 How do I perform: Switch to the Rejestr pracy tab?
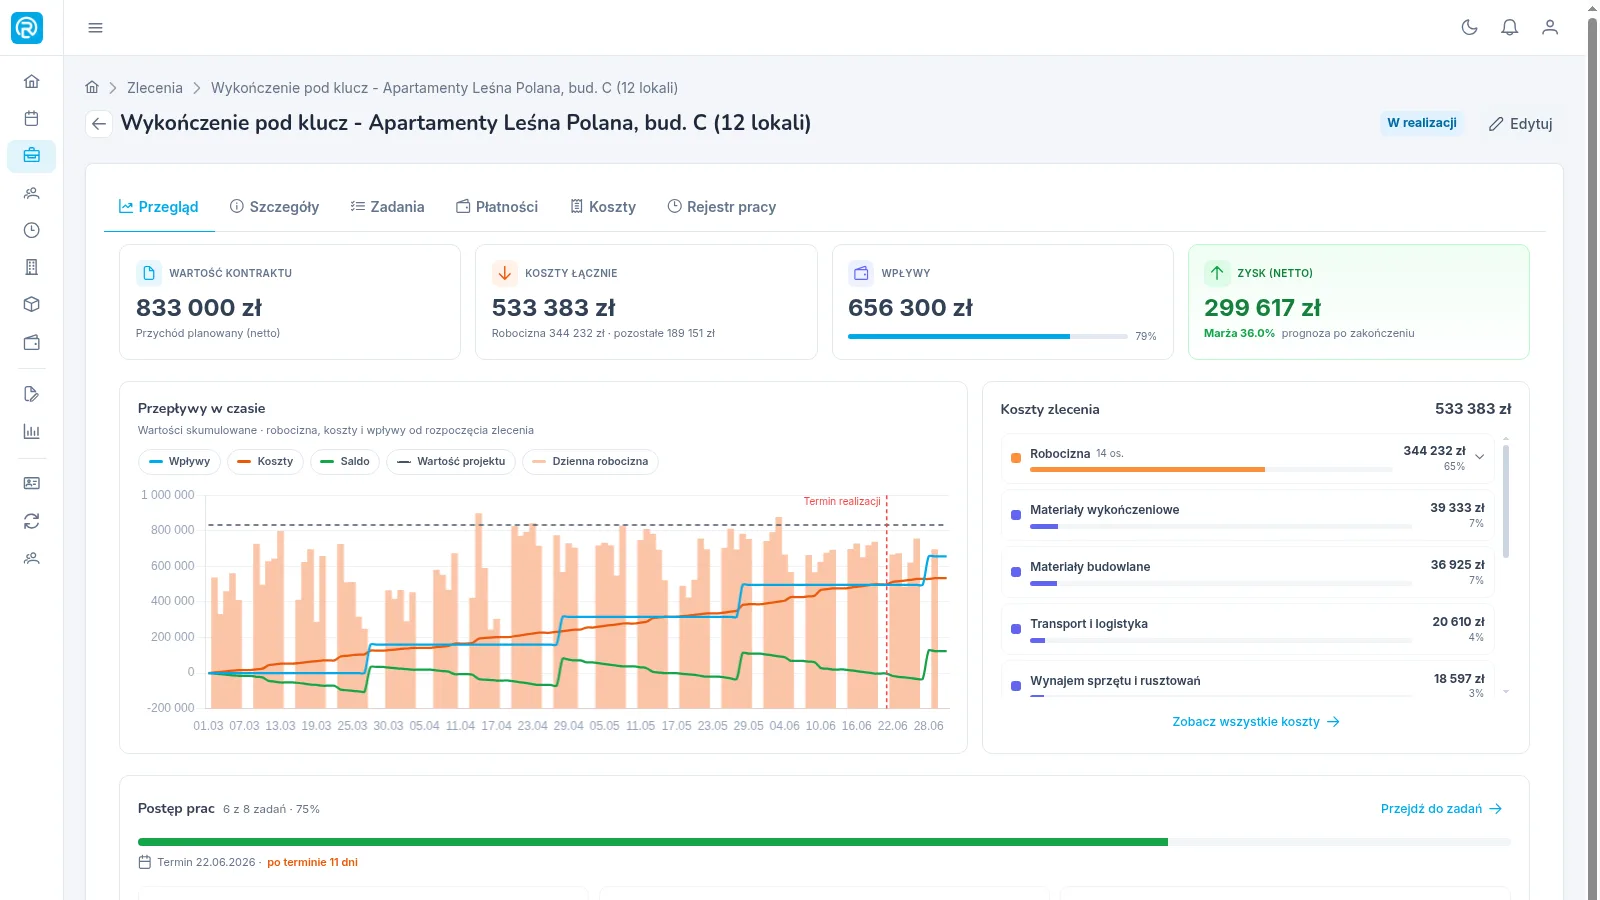tap(721, 207)
